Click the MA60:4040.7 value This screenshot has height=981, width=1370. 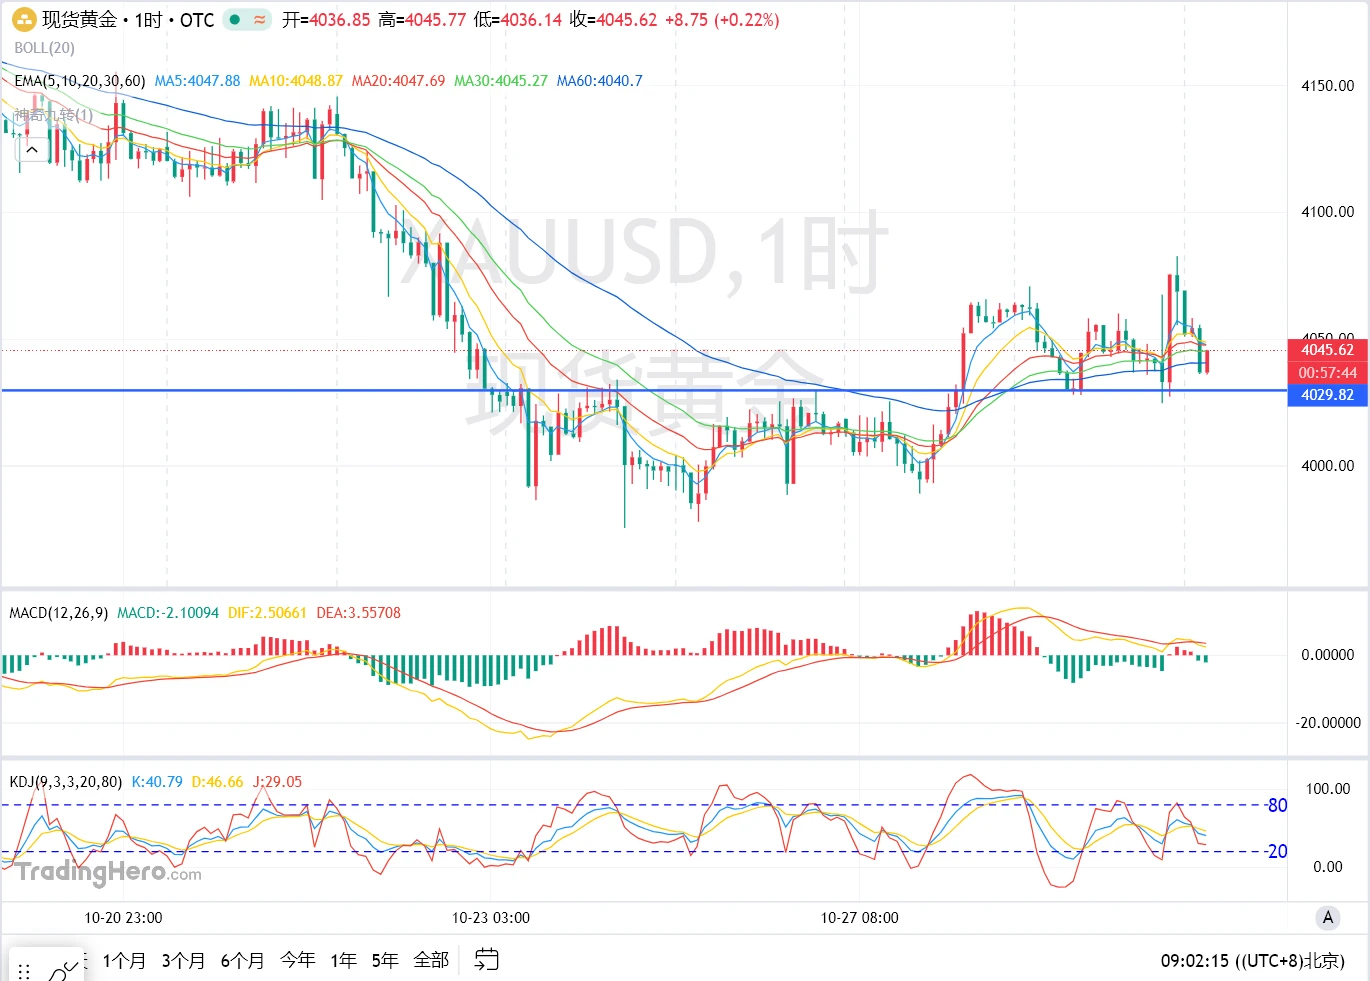(x=599, y=81)
